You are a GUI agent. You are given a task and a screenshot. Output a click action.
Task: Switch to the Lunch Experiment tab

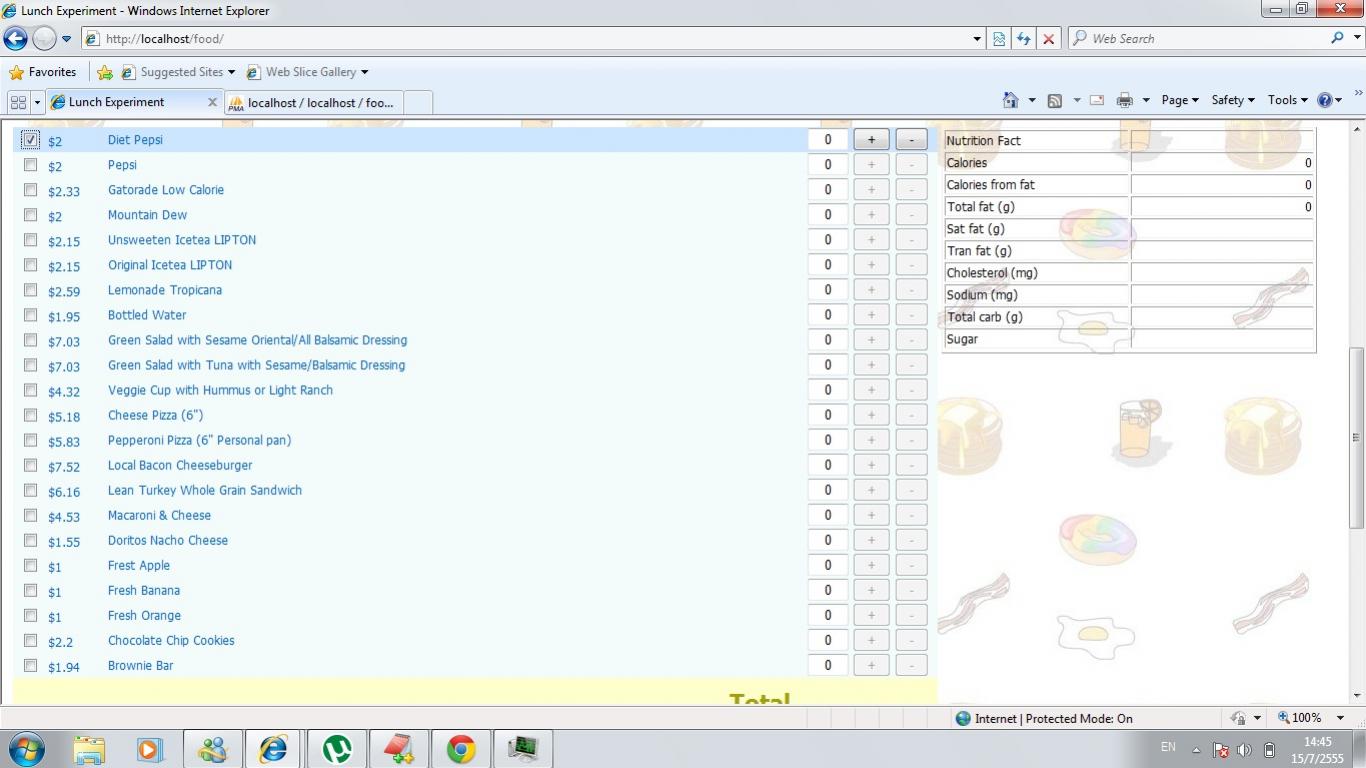coord(134,102)
